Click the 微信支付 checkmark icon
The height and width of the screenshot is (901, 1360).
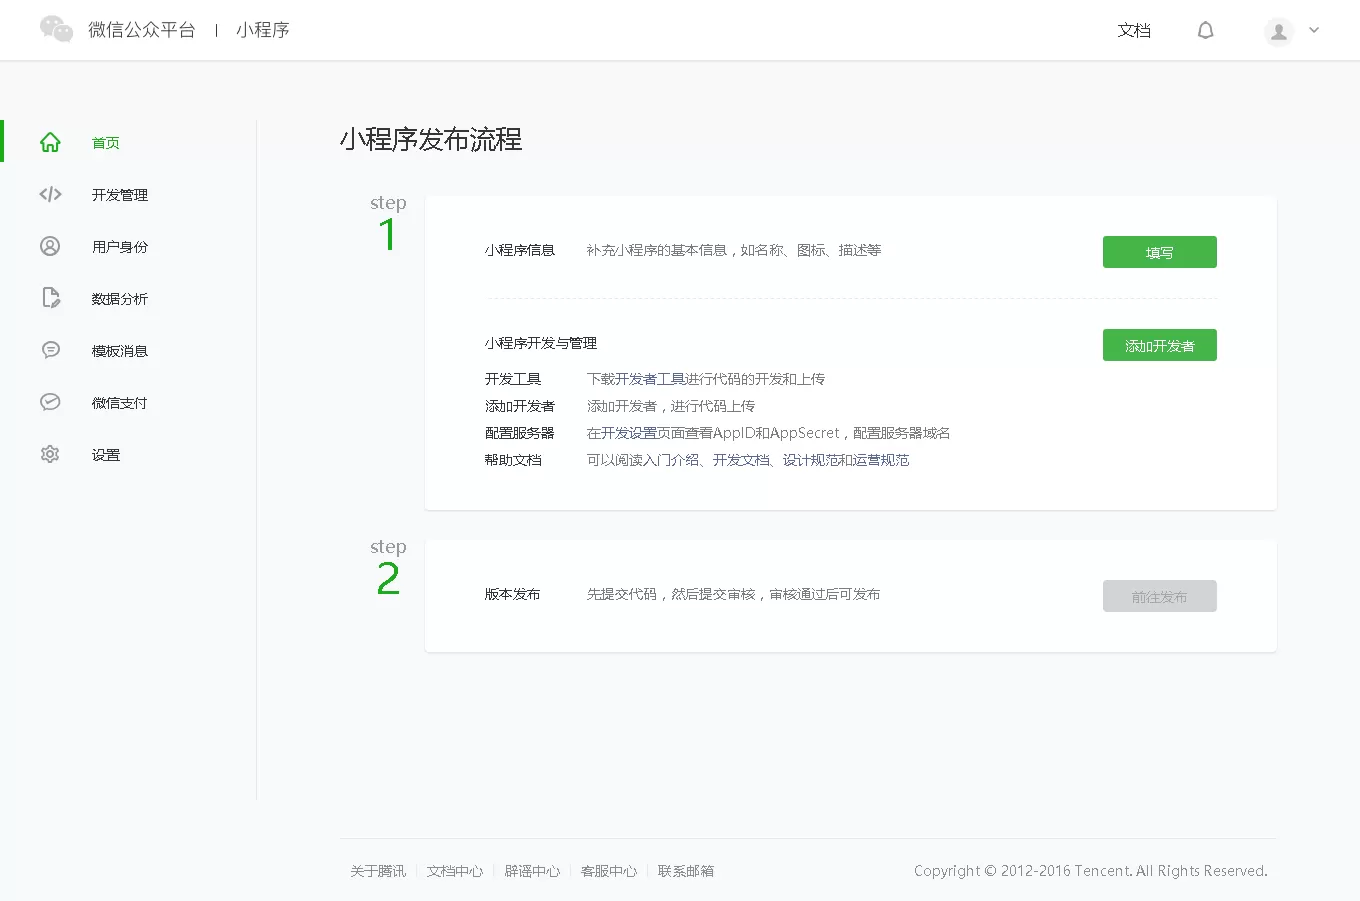click(50, 402)
